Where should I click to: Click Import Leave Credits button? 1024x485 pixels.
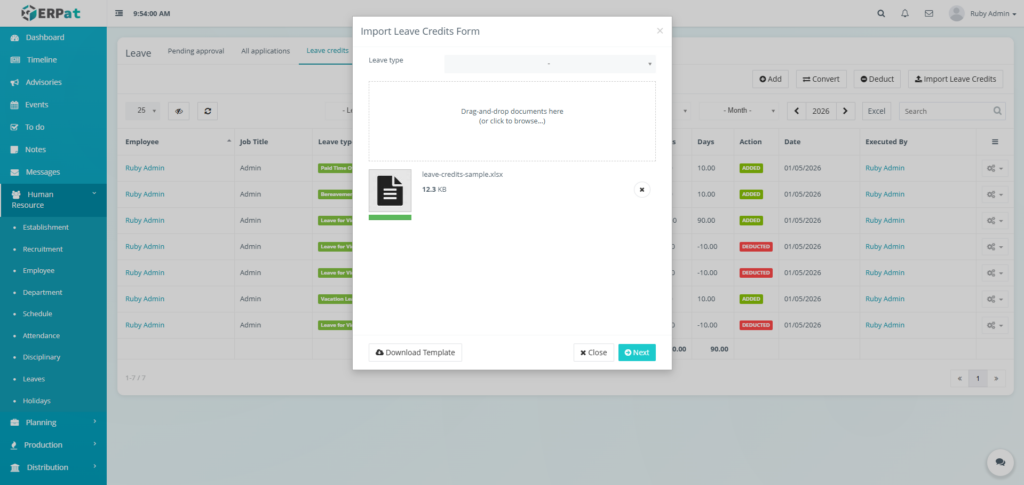pyautogui.click(x=955, y=79)
